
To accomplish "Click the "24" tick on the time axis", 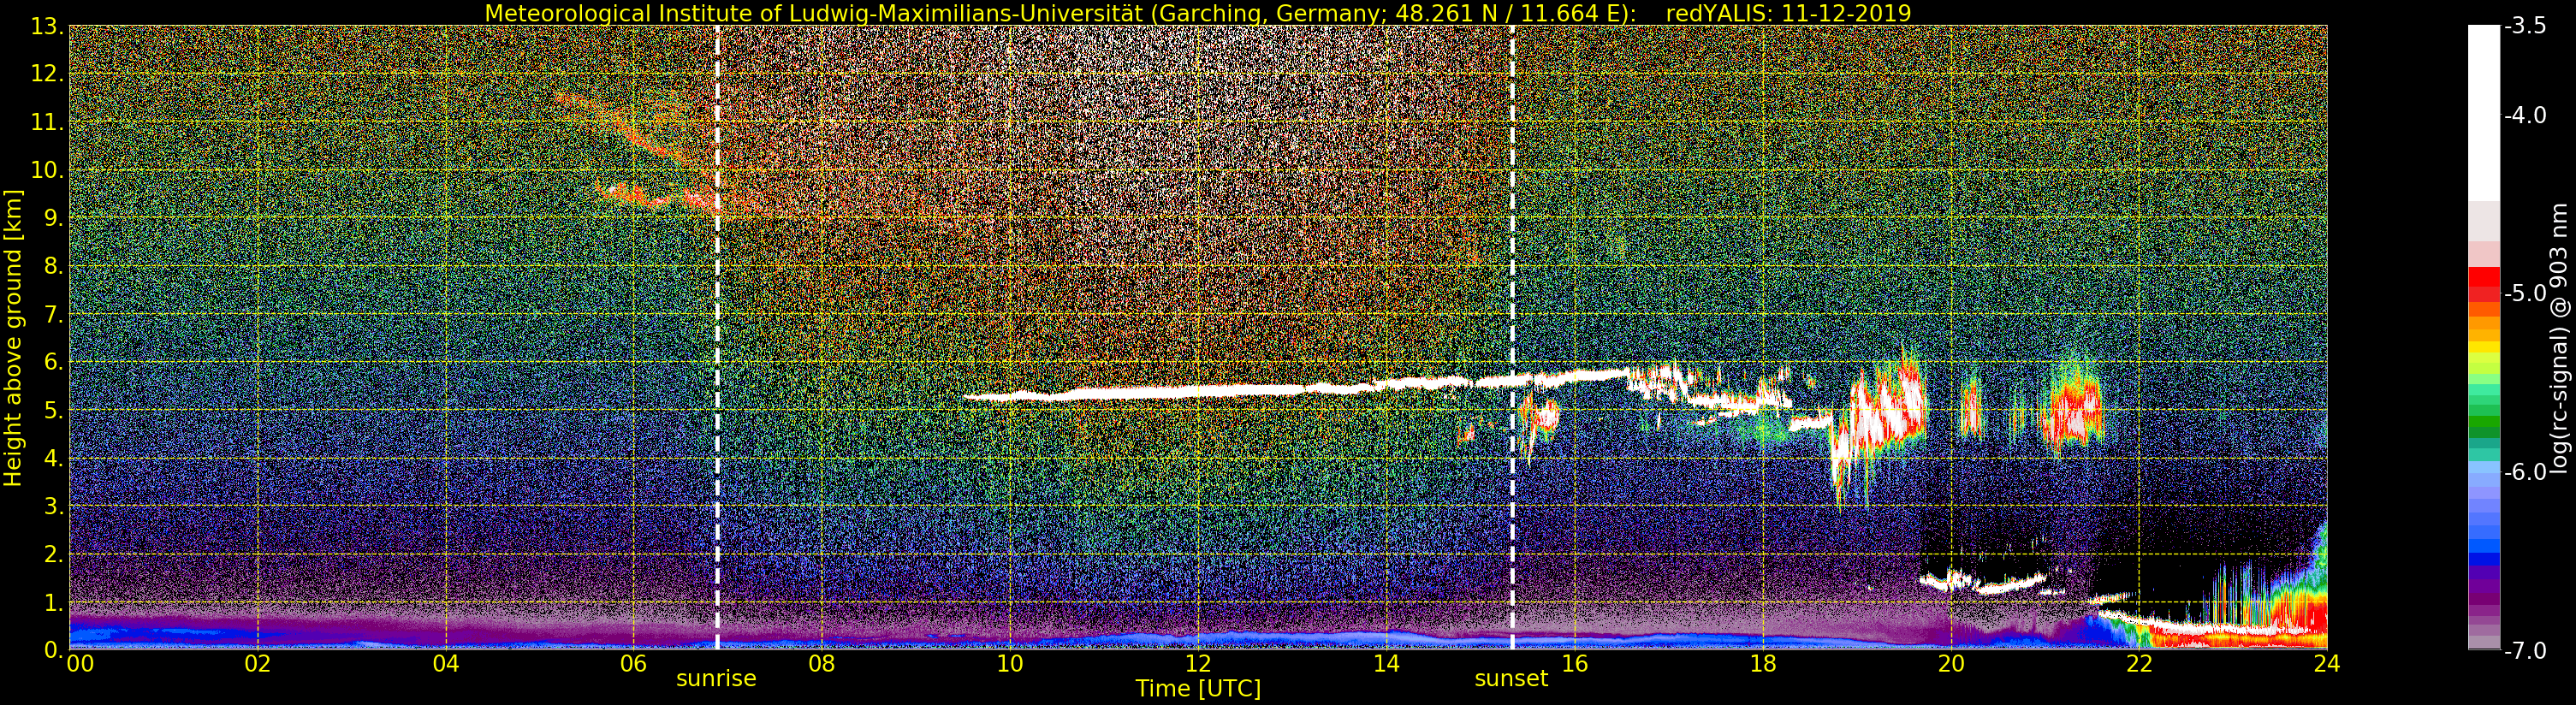I will click(x=2327, y=663).
